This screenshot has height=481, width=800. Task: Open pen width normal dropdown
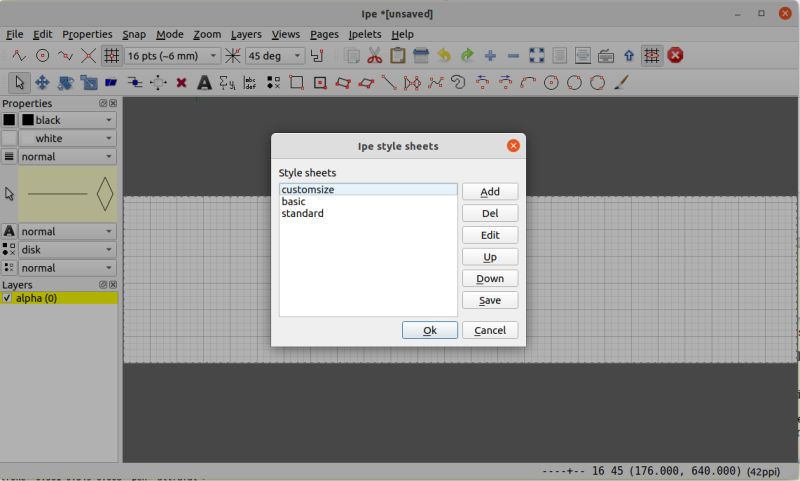[68, 157]
